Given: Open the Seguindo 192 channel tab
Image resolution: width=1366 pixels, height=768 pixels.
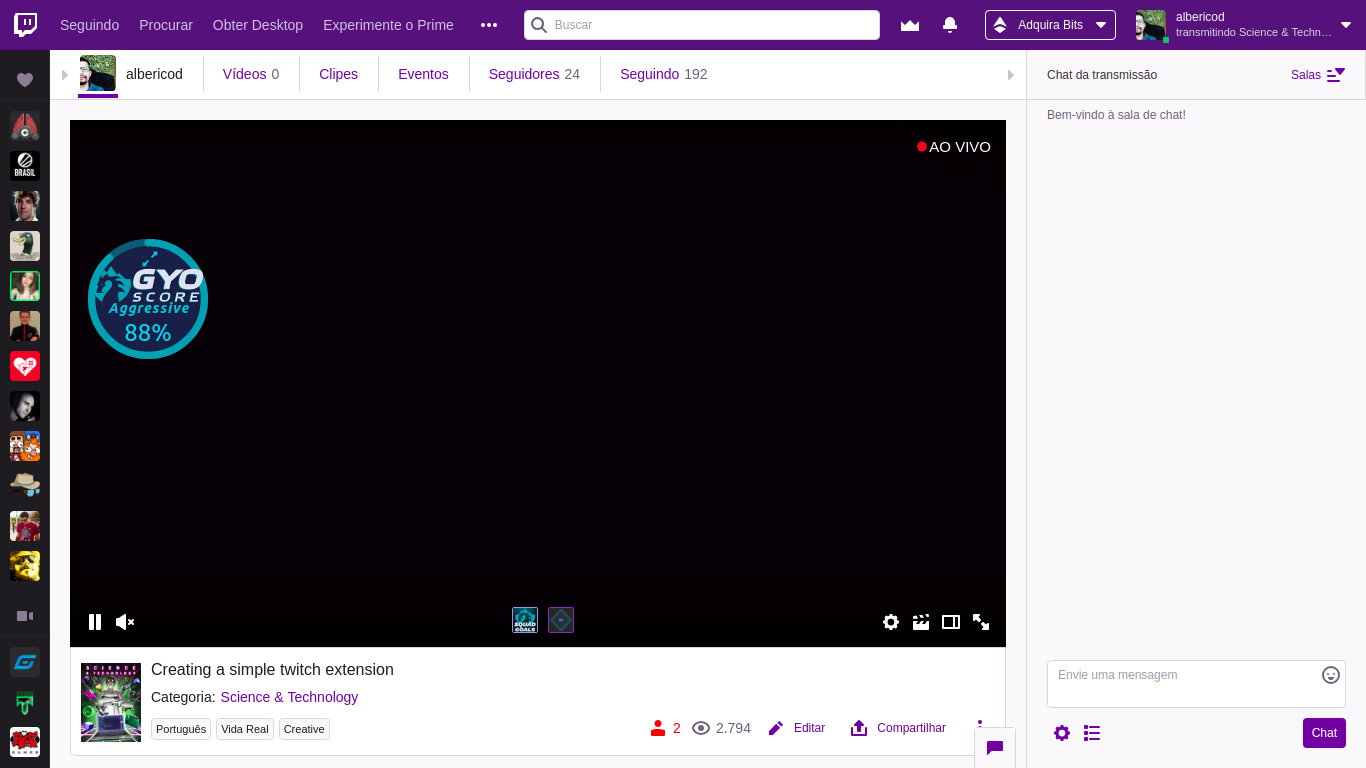Looking at the screenshot, I should (x=663, y=74).
